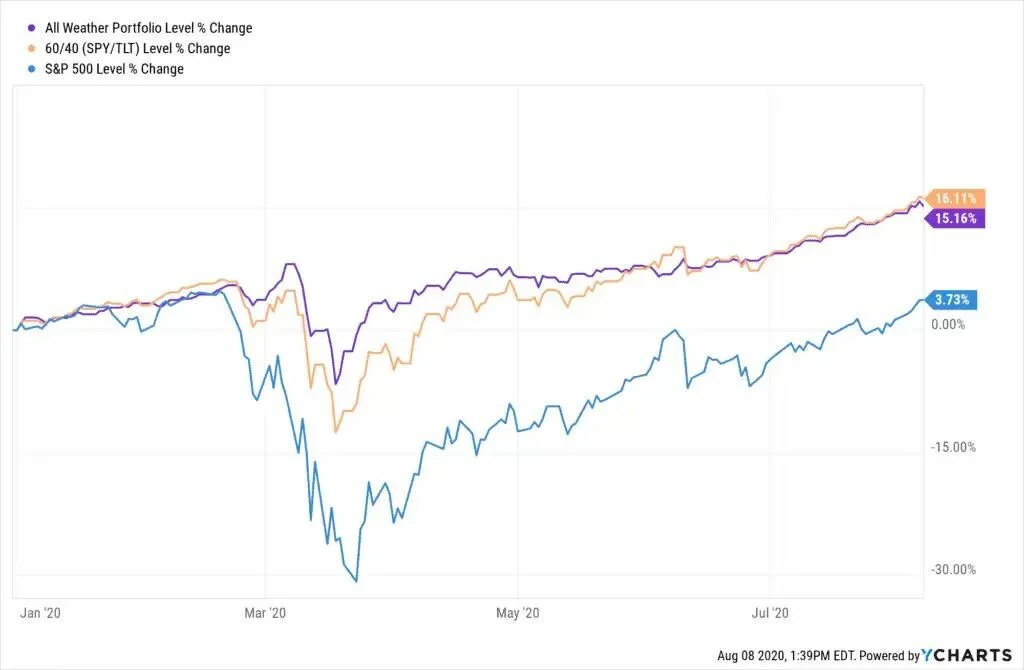The image size is (1024, 670).
Task: Click the purple 15.16% value flag
Action: click(955, 218)
